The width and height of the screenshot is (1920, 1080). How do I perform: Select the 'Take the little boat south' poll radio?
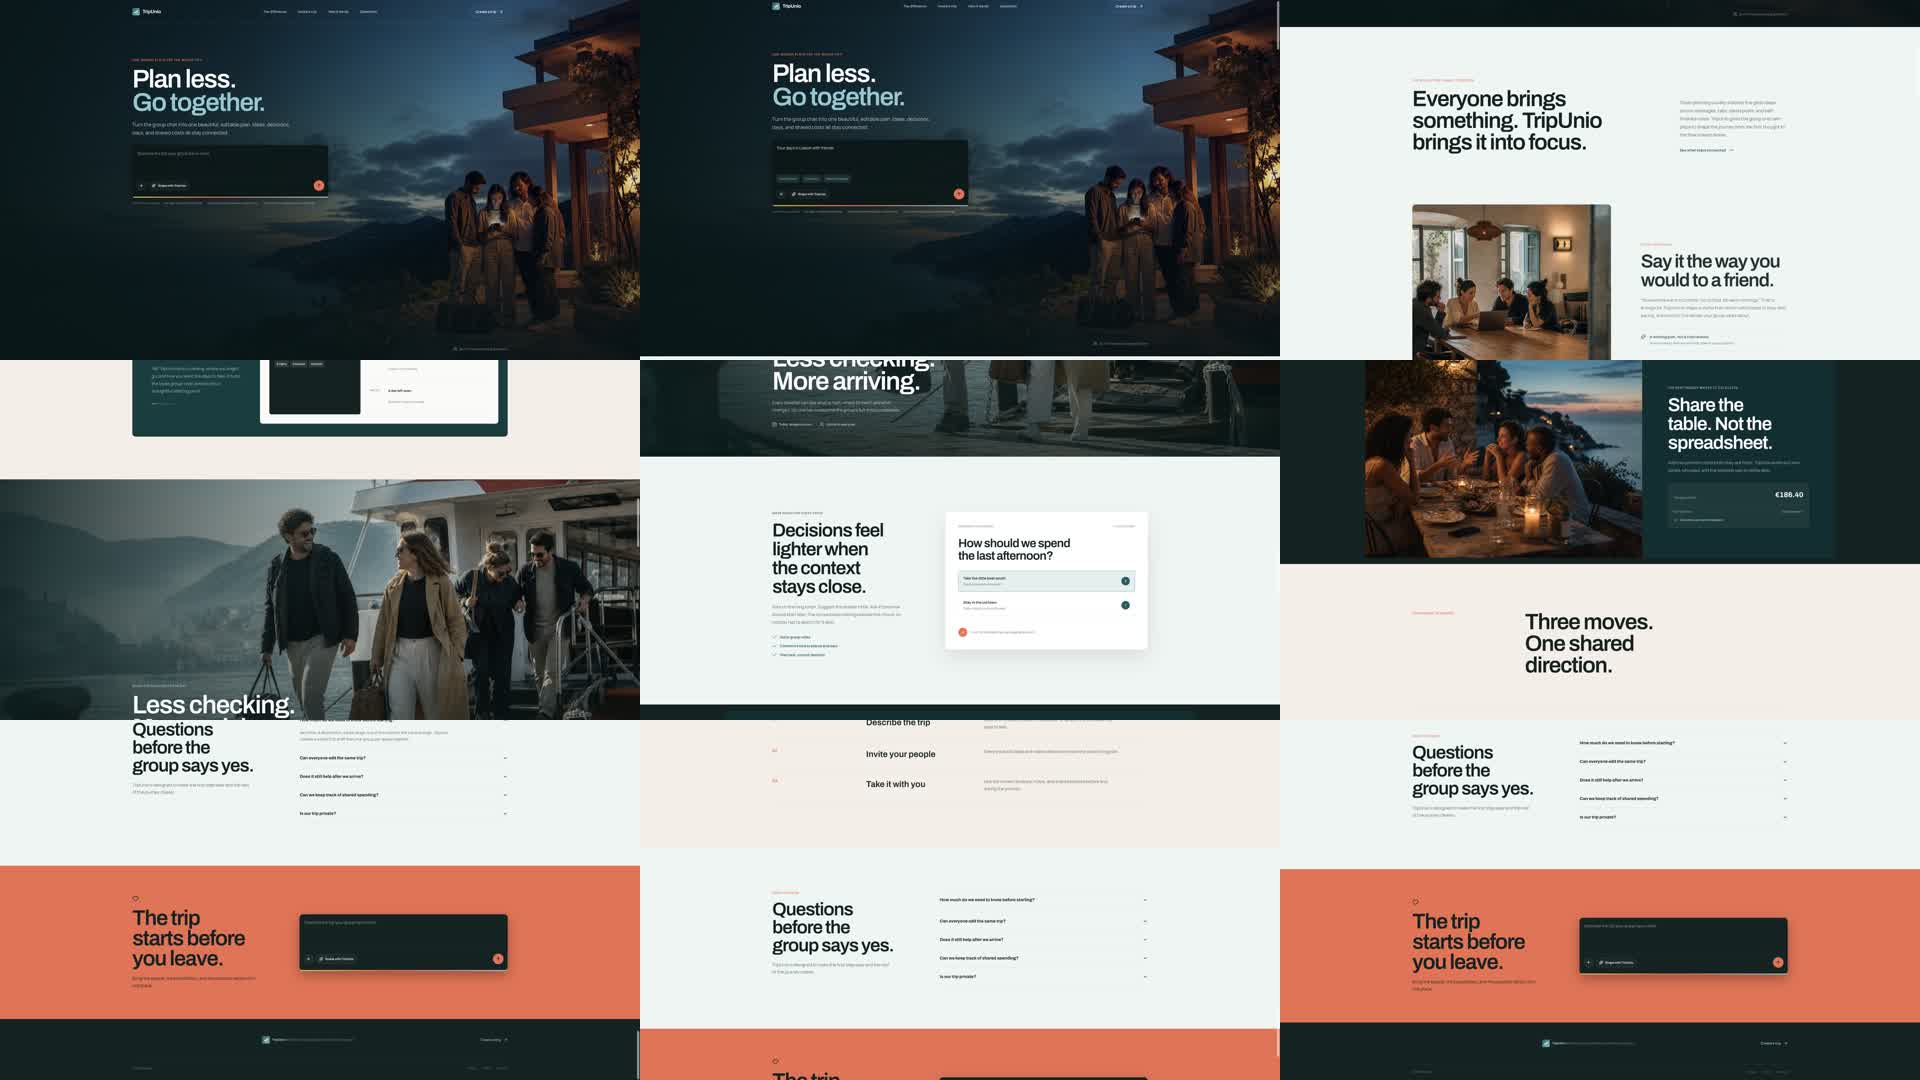pos(1125,581)
